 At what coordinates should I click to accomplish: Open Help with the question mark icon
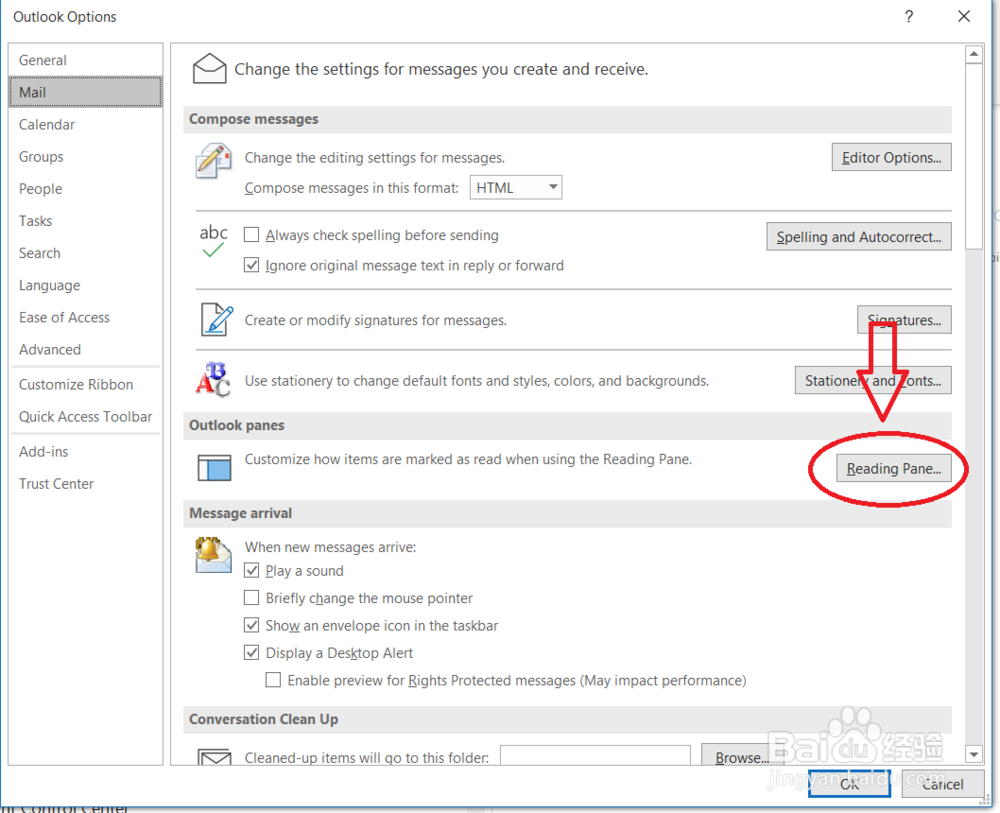click(909, 17)
